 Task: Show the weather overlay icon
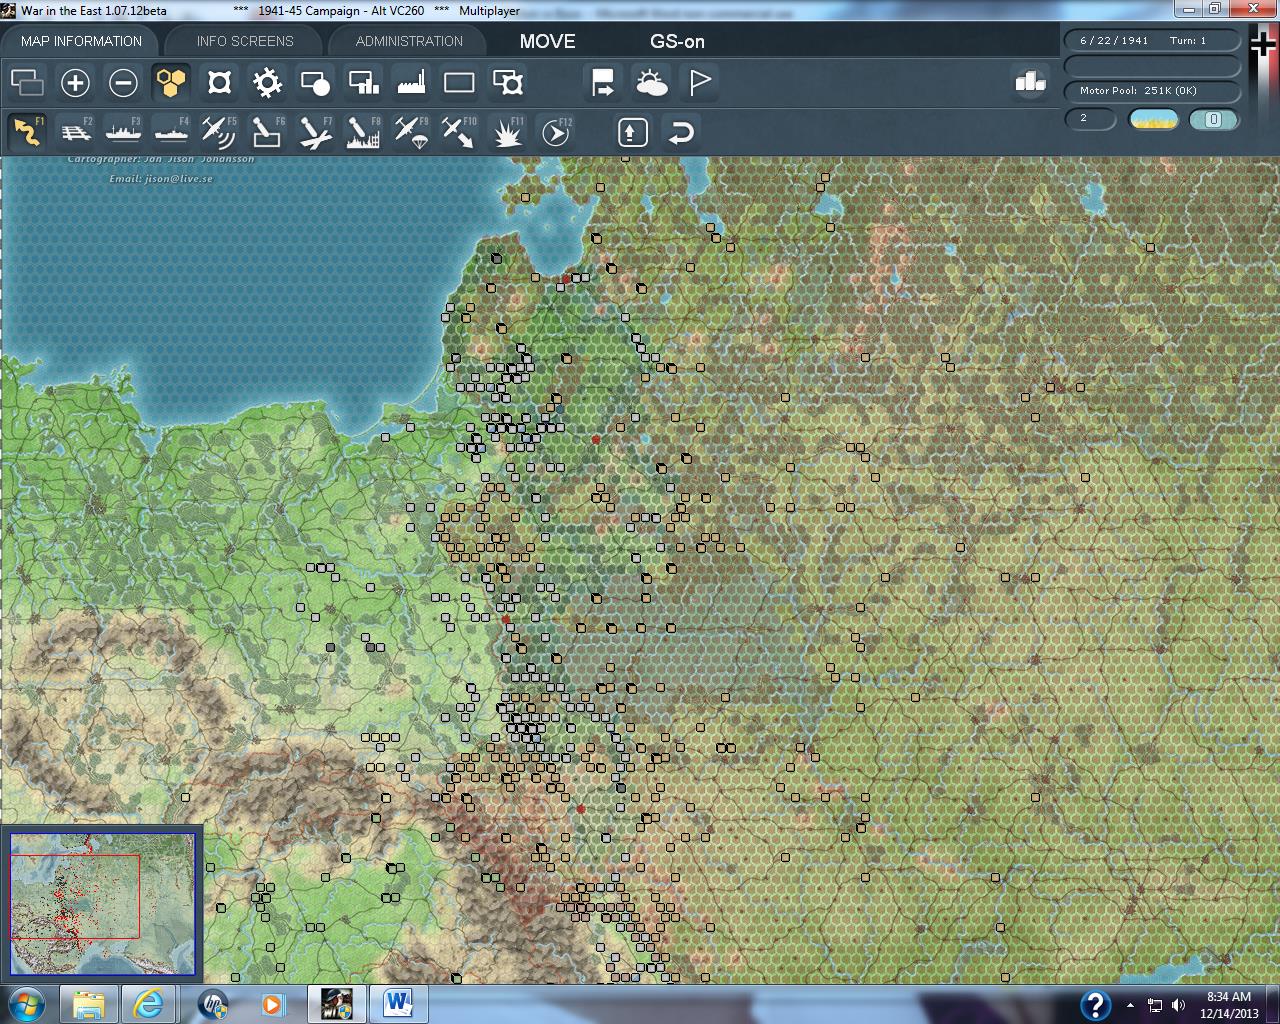(x=651, y=82)
